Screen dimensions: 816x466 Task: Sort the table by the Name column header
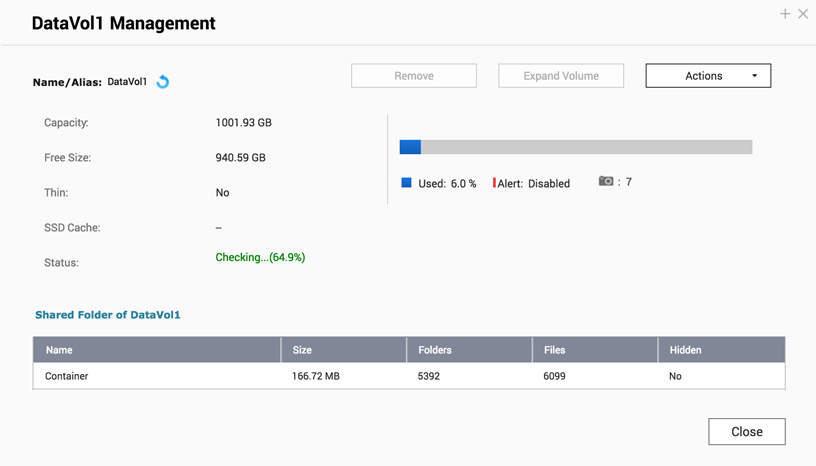(x=157, y=350)
